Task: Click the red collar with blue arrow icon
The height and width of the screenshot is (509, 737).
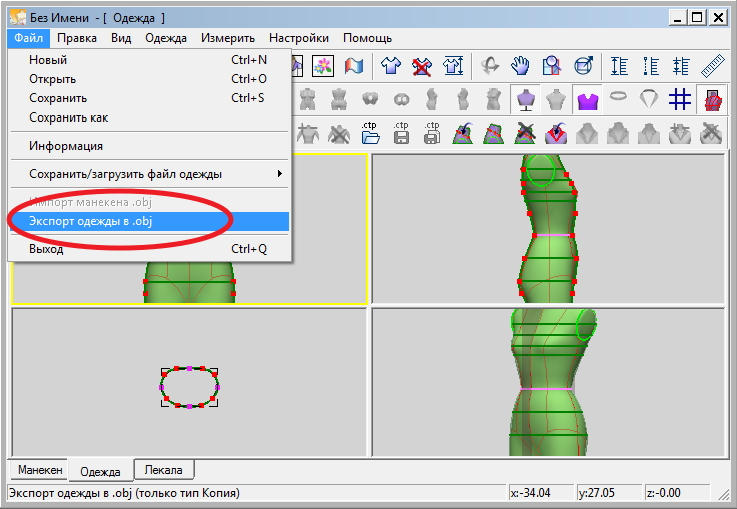Action: click(x=556, y=133)
